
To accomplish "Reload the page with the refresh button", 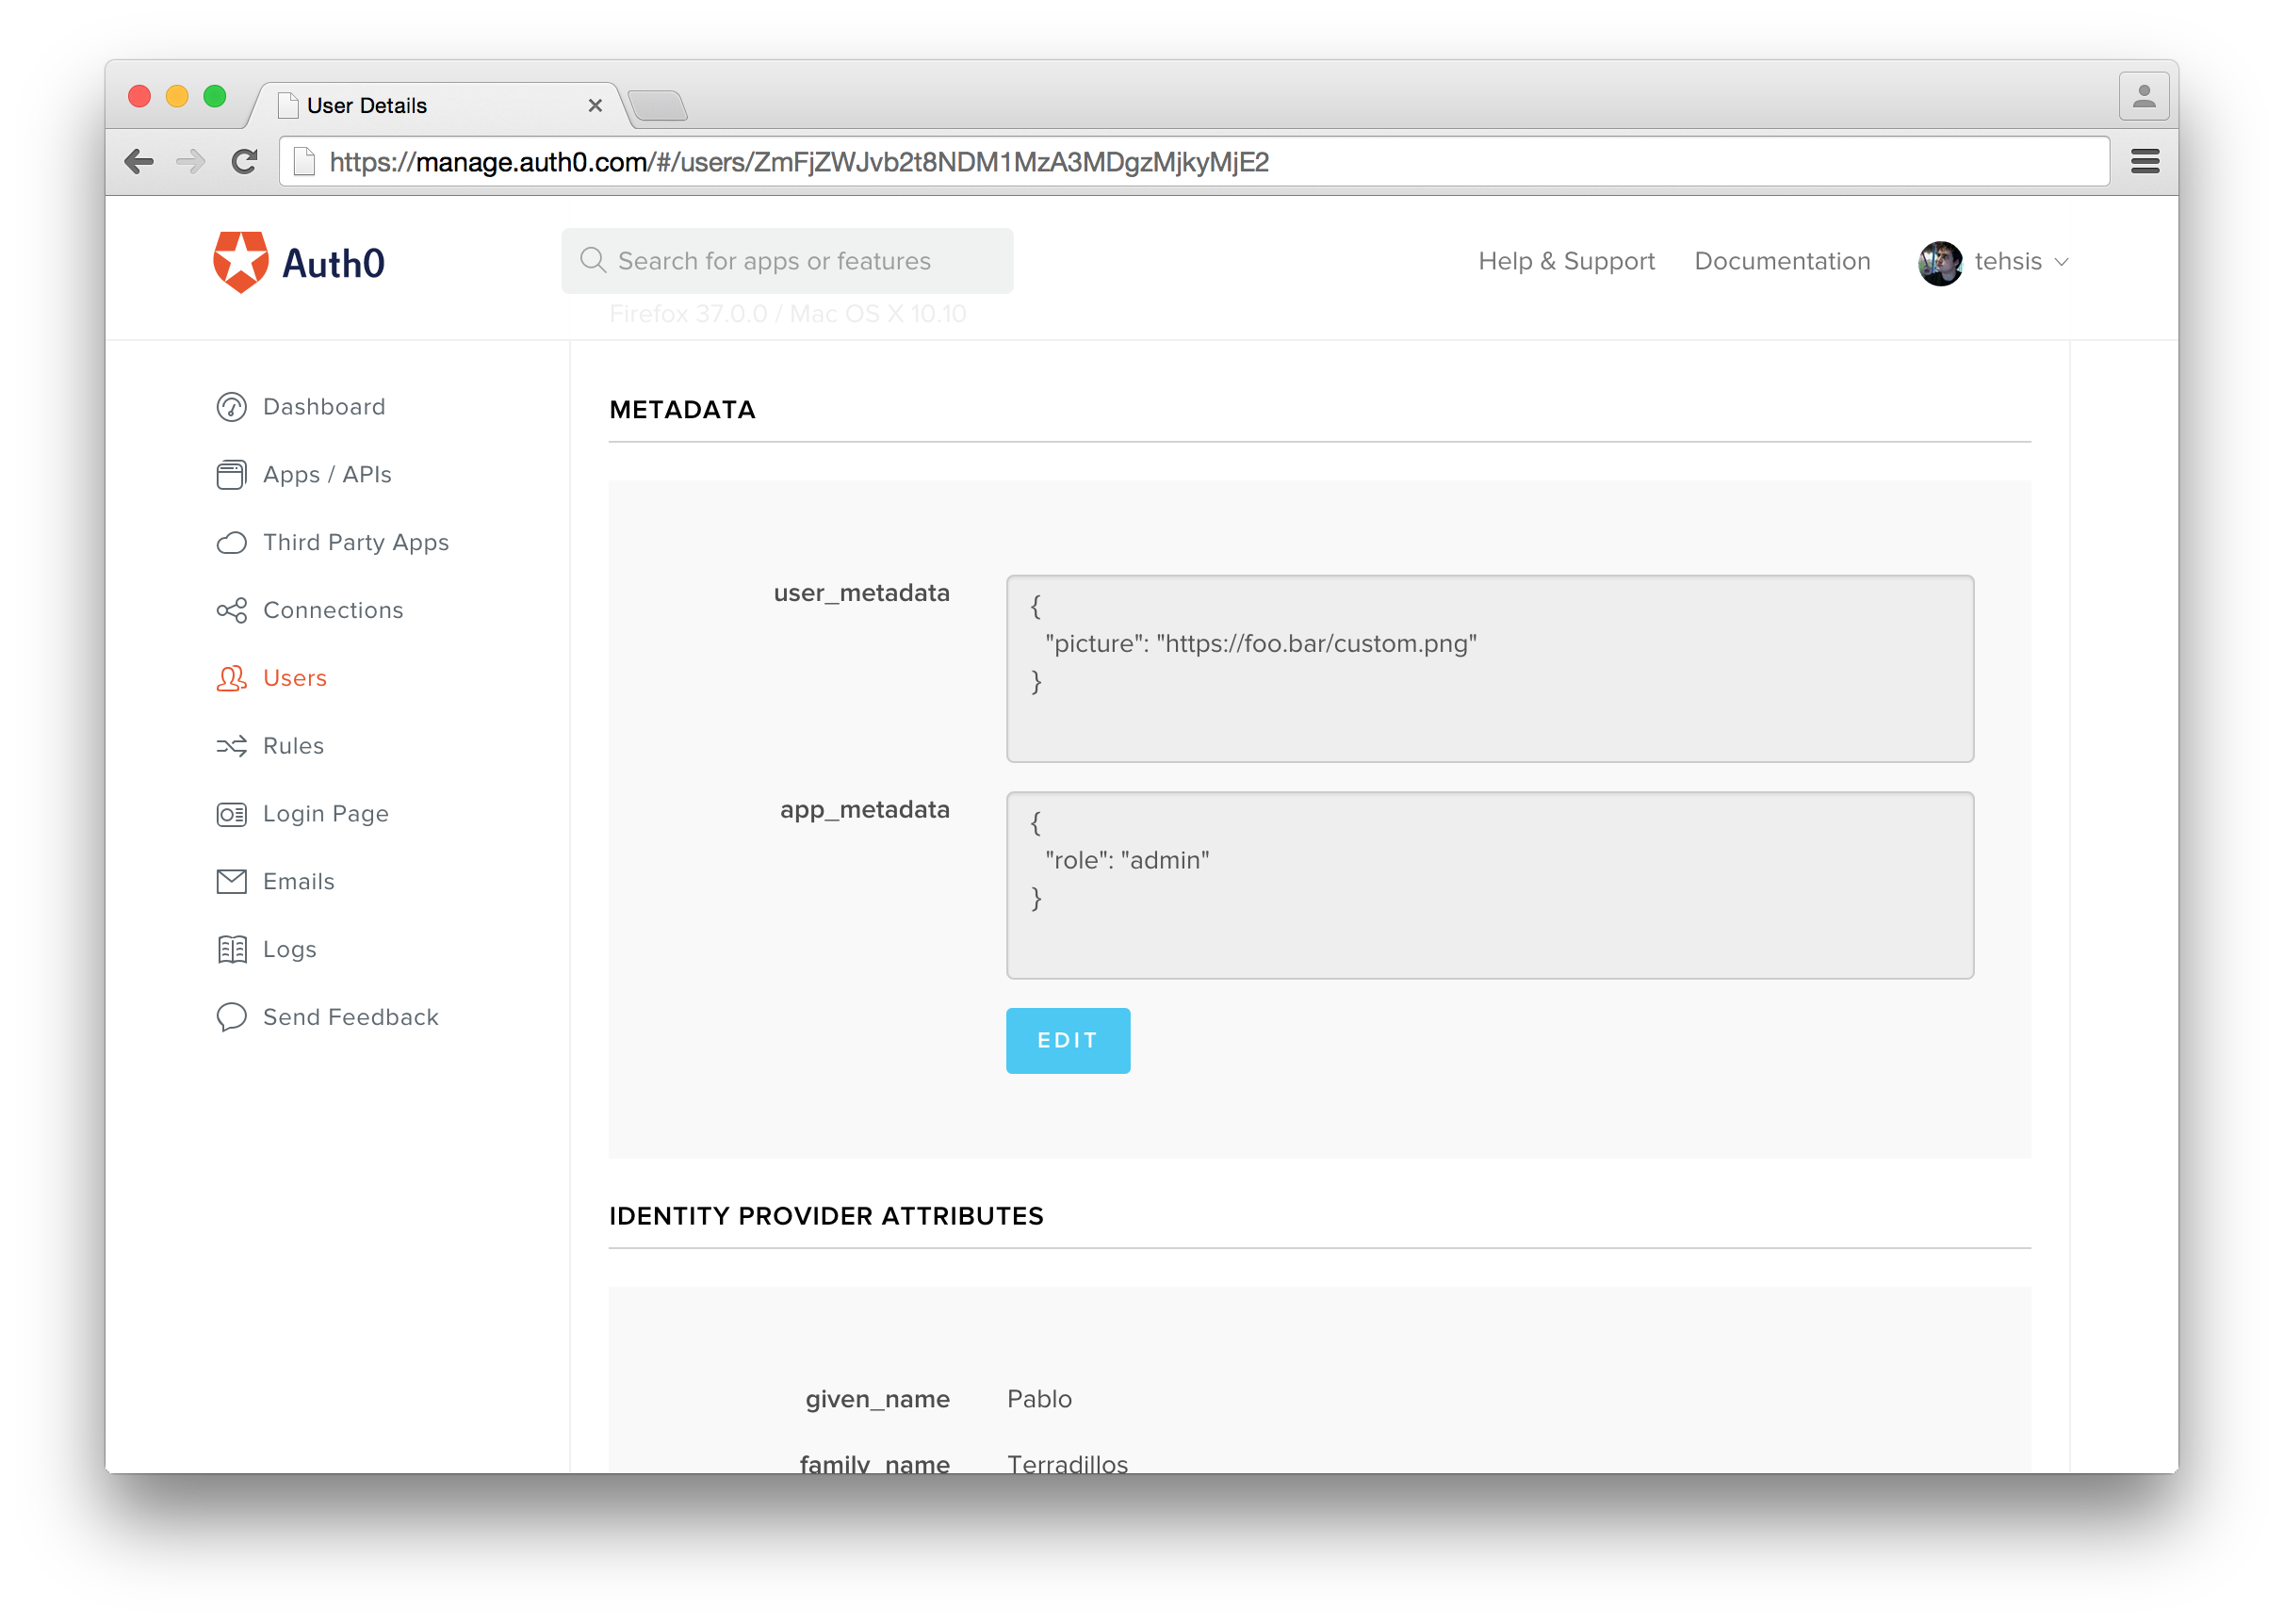I will tap(244, 161).
